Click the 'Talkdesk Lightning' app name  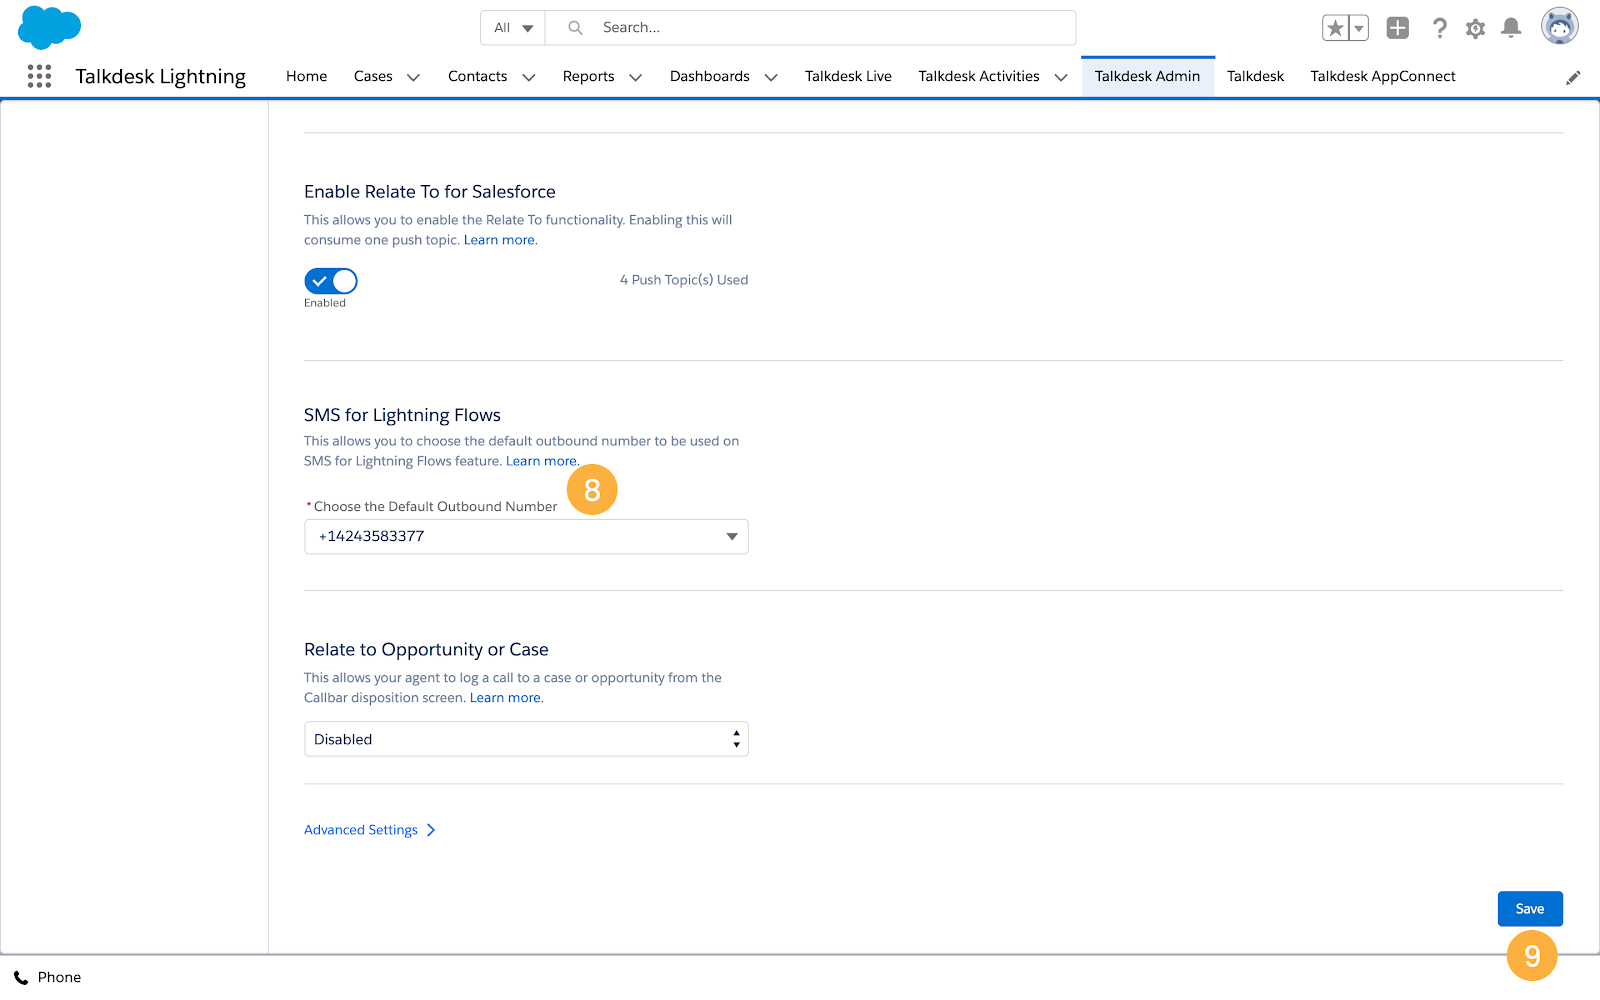[x=161, y=77]
